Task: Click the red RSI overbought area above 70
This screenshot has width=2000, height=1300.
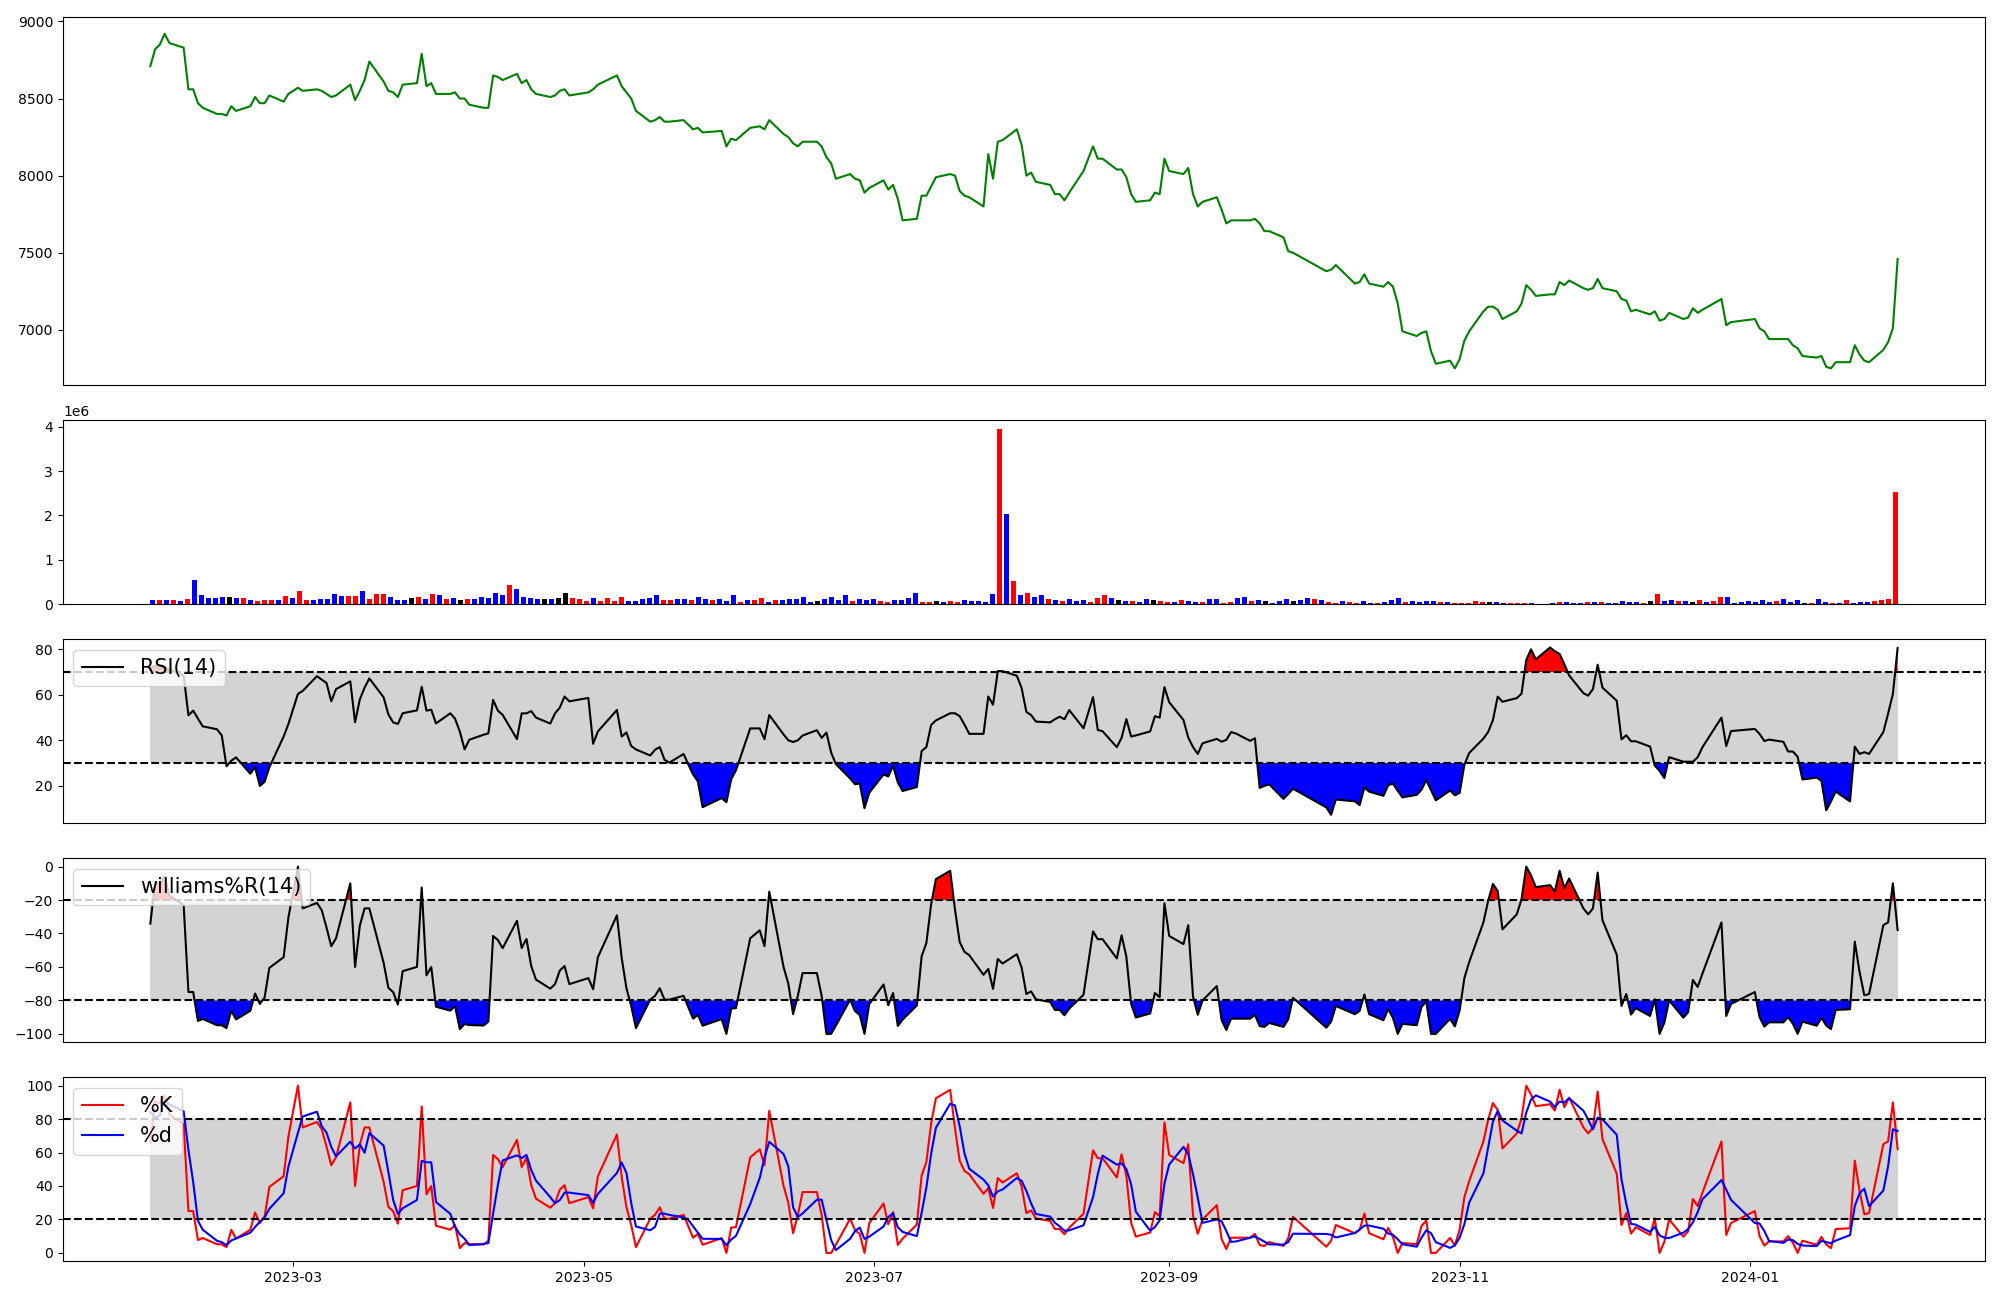Action: (x=1546, y=662)
